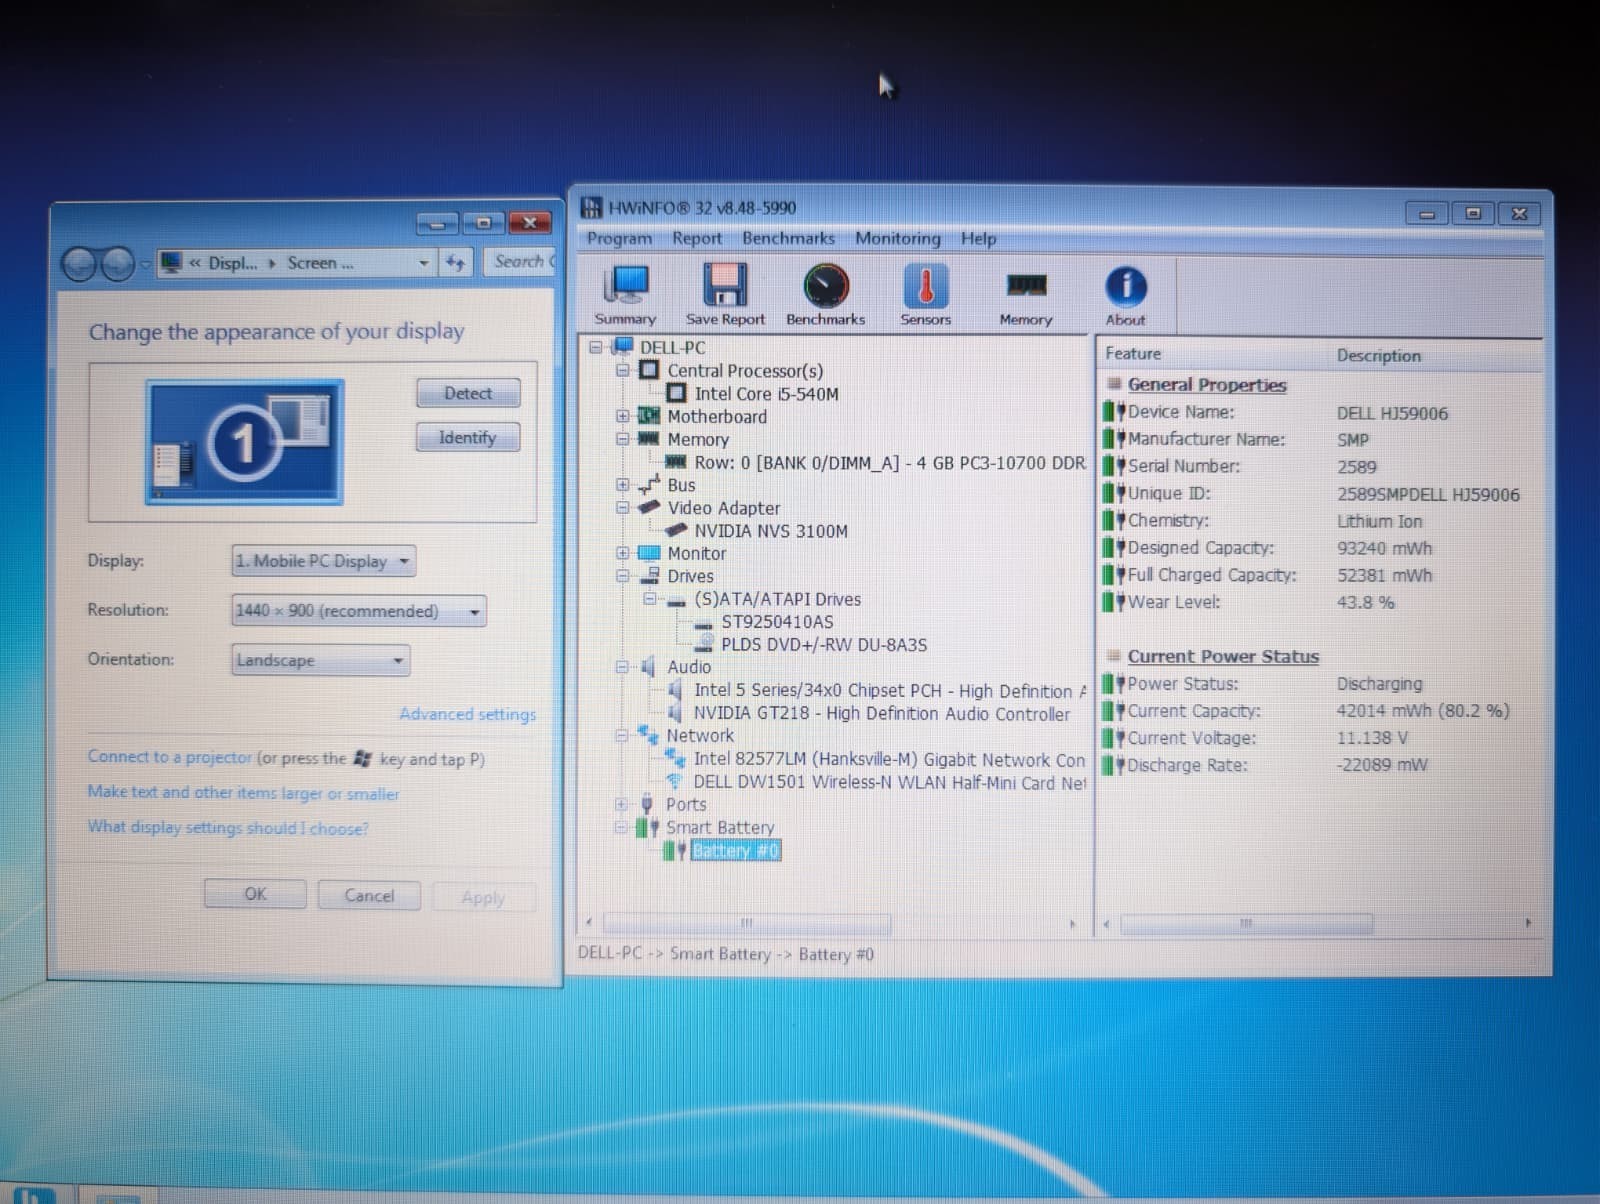
Task: Click the Monitor icon in tree
Action: pos(650,553)
